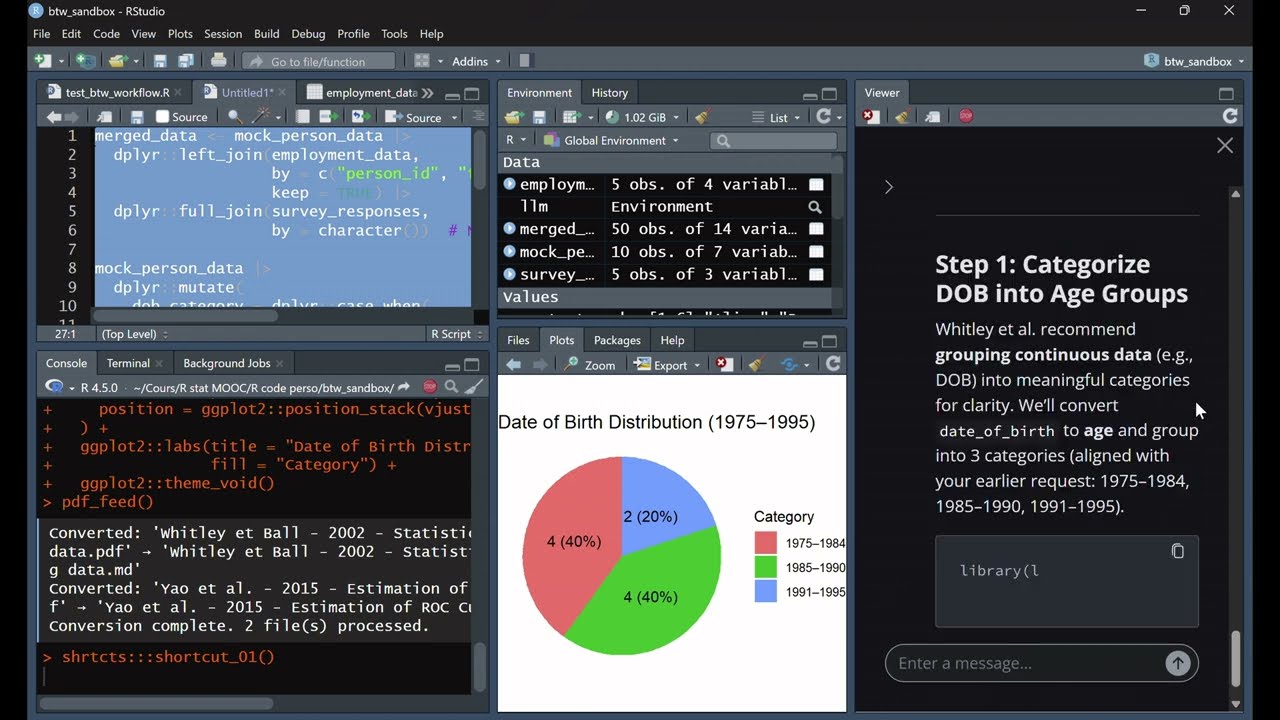This screenshot has height=720, width=1280.
Task: Maximize the Viewer pane
Action: point(1226,93)
